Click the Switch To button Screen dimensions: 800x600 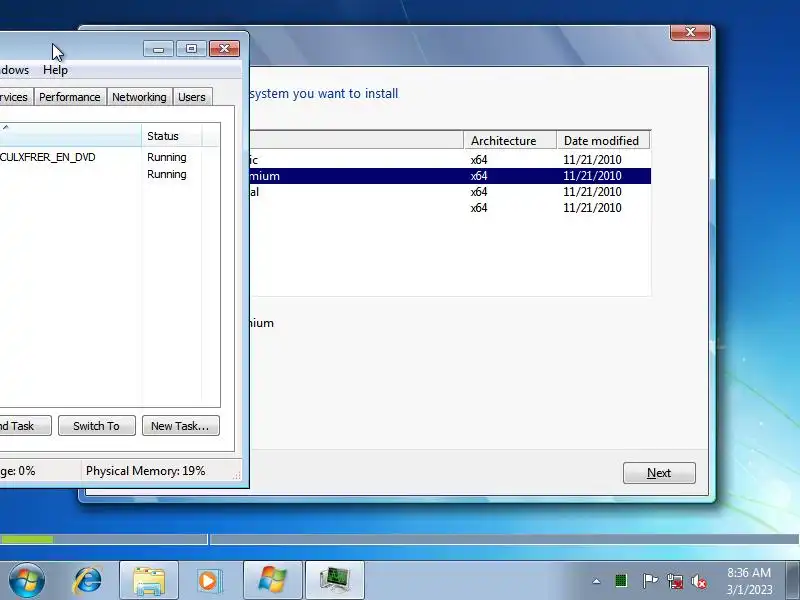[x=96, y=426]
